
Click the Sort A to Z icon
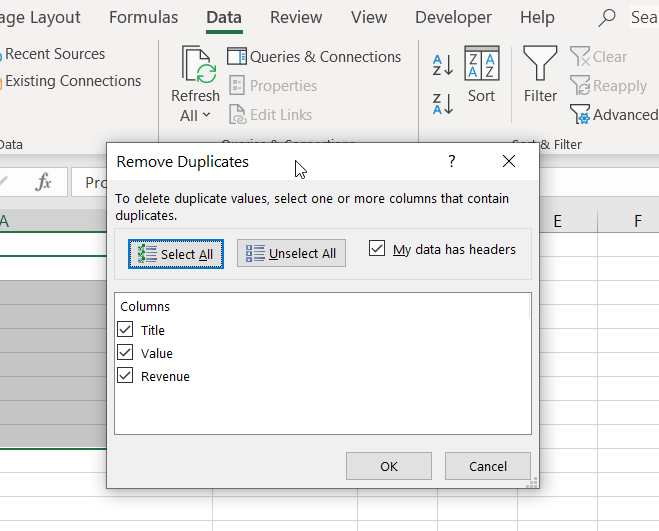pyautogui.click(x=442, y=66)
